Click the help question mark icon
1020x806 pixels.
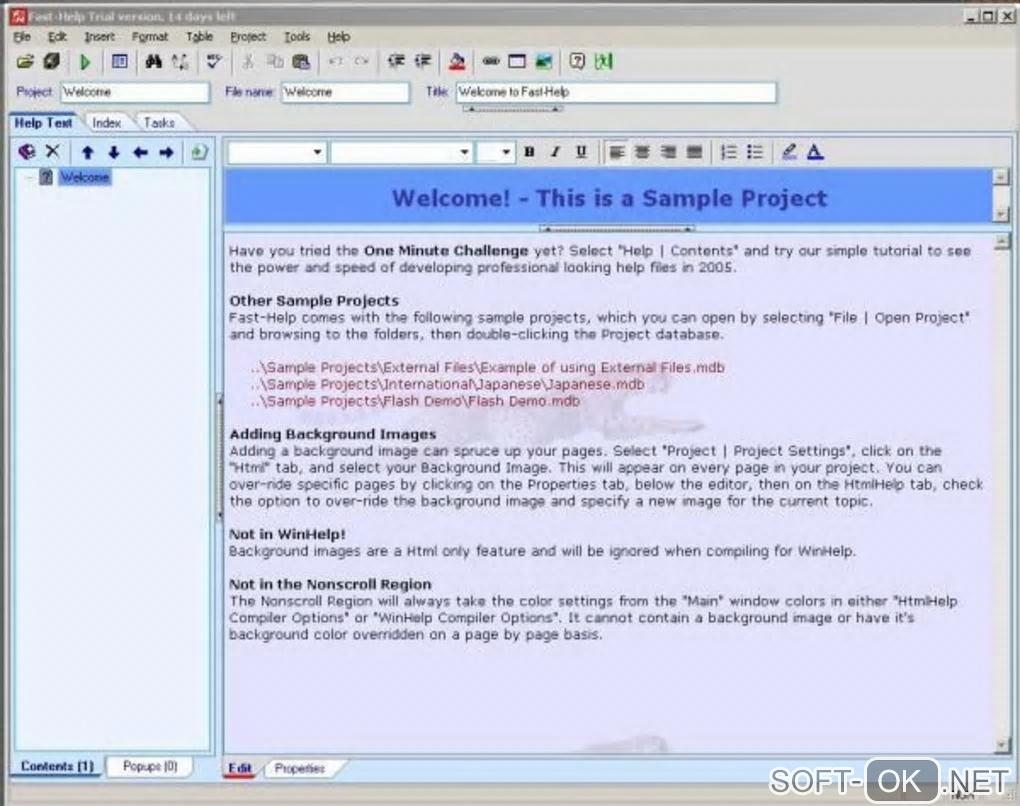[x=577, y=62]
